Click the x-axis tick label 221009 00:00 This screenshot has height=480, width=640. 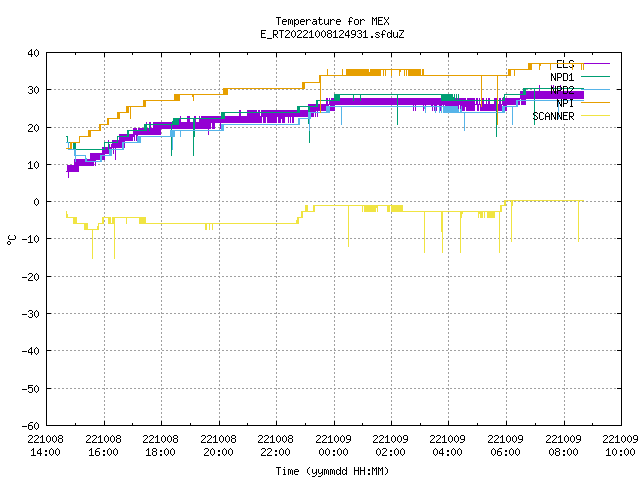[x=333, y=446]
